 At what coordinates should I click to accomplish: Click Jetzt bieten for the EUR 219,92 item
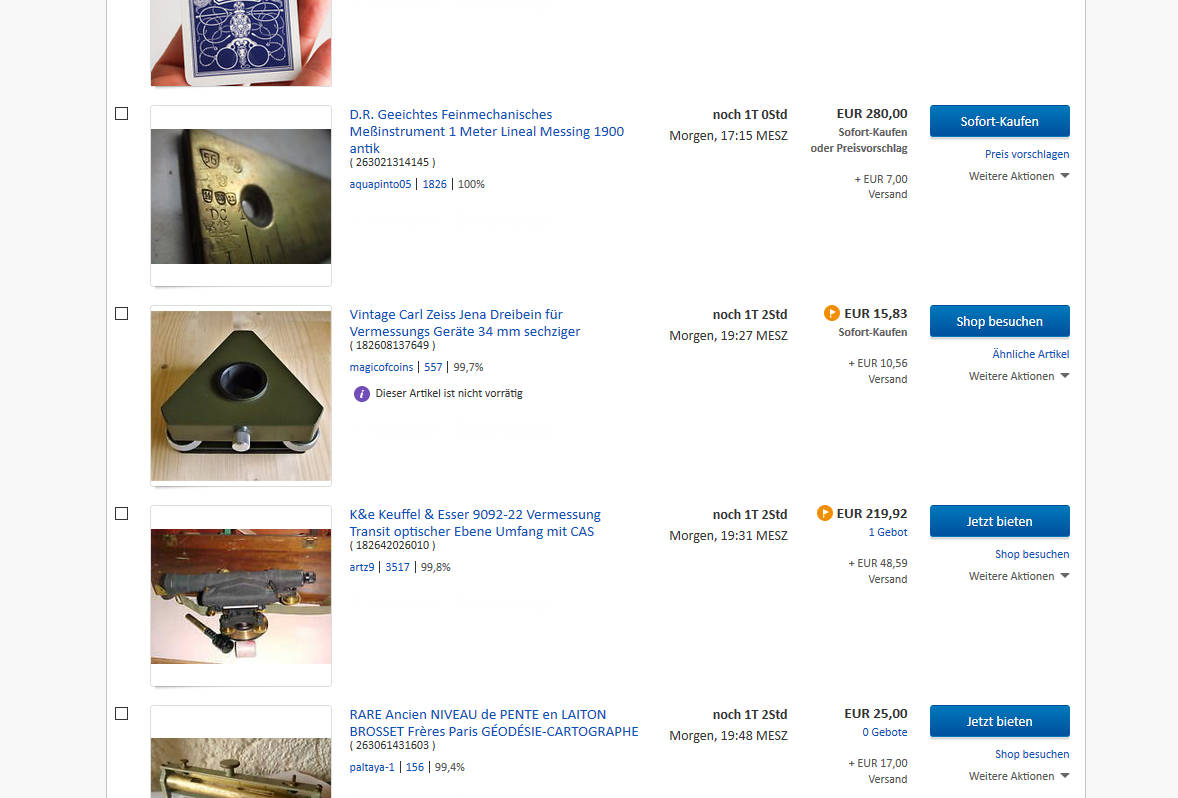click(999, 521)
